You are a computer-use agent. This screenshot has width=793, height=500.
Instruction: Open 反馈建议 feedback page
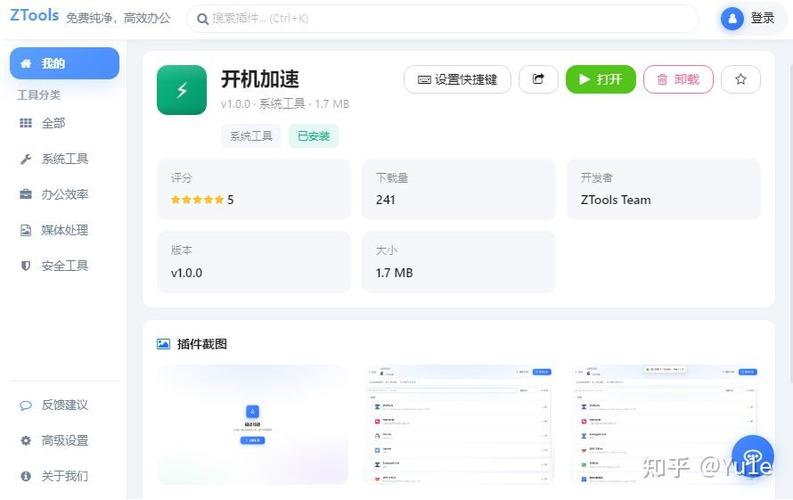point(64,405)
